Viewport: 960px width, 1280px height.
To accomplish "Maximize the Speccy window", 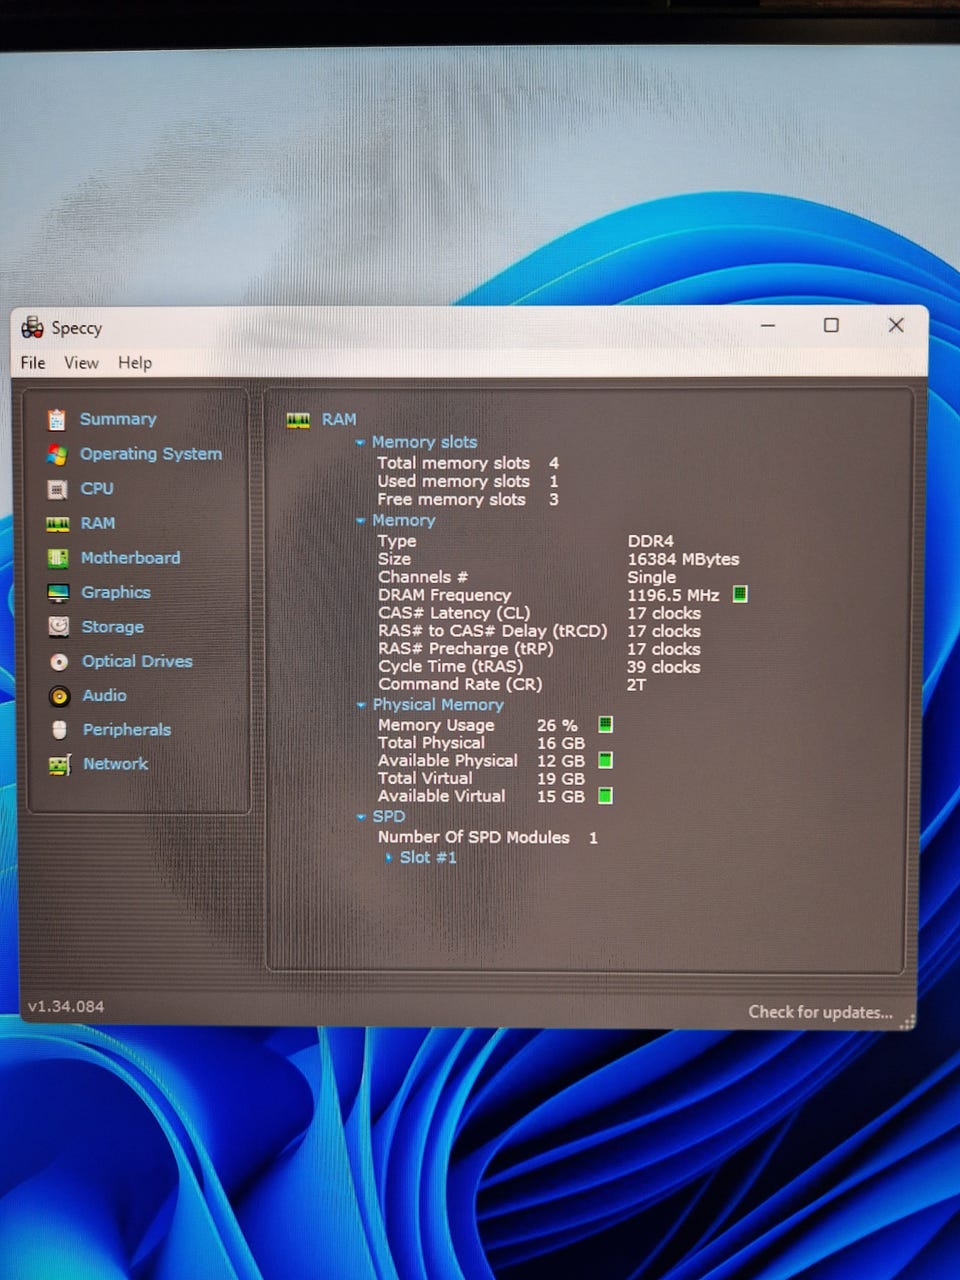I will pos(831,325).
